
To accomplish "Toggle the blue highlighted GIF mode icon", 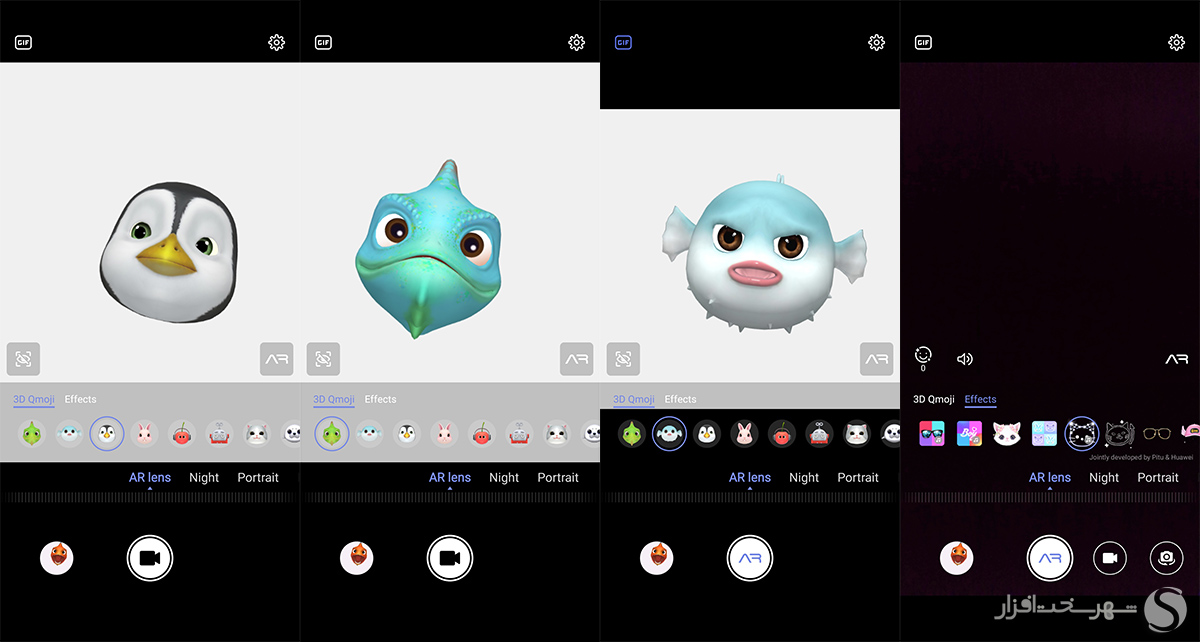I will [x=623, y=43].
